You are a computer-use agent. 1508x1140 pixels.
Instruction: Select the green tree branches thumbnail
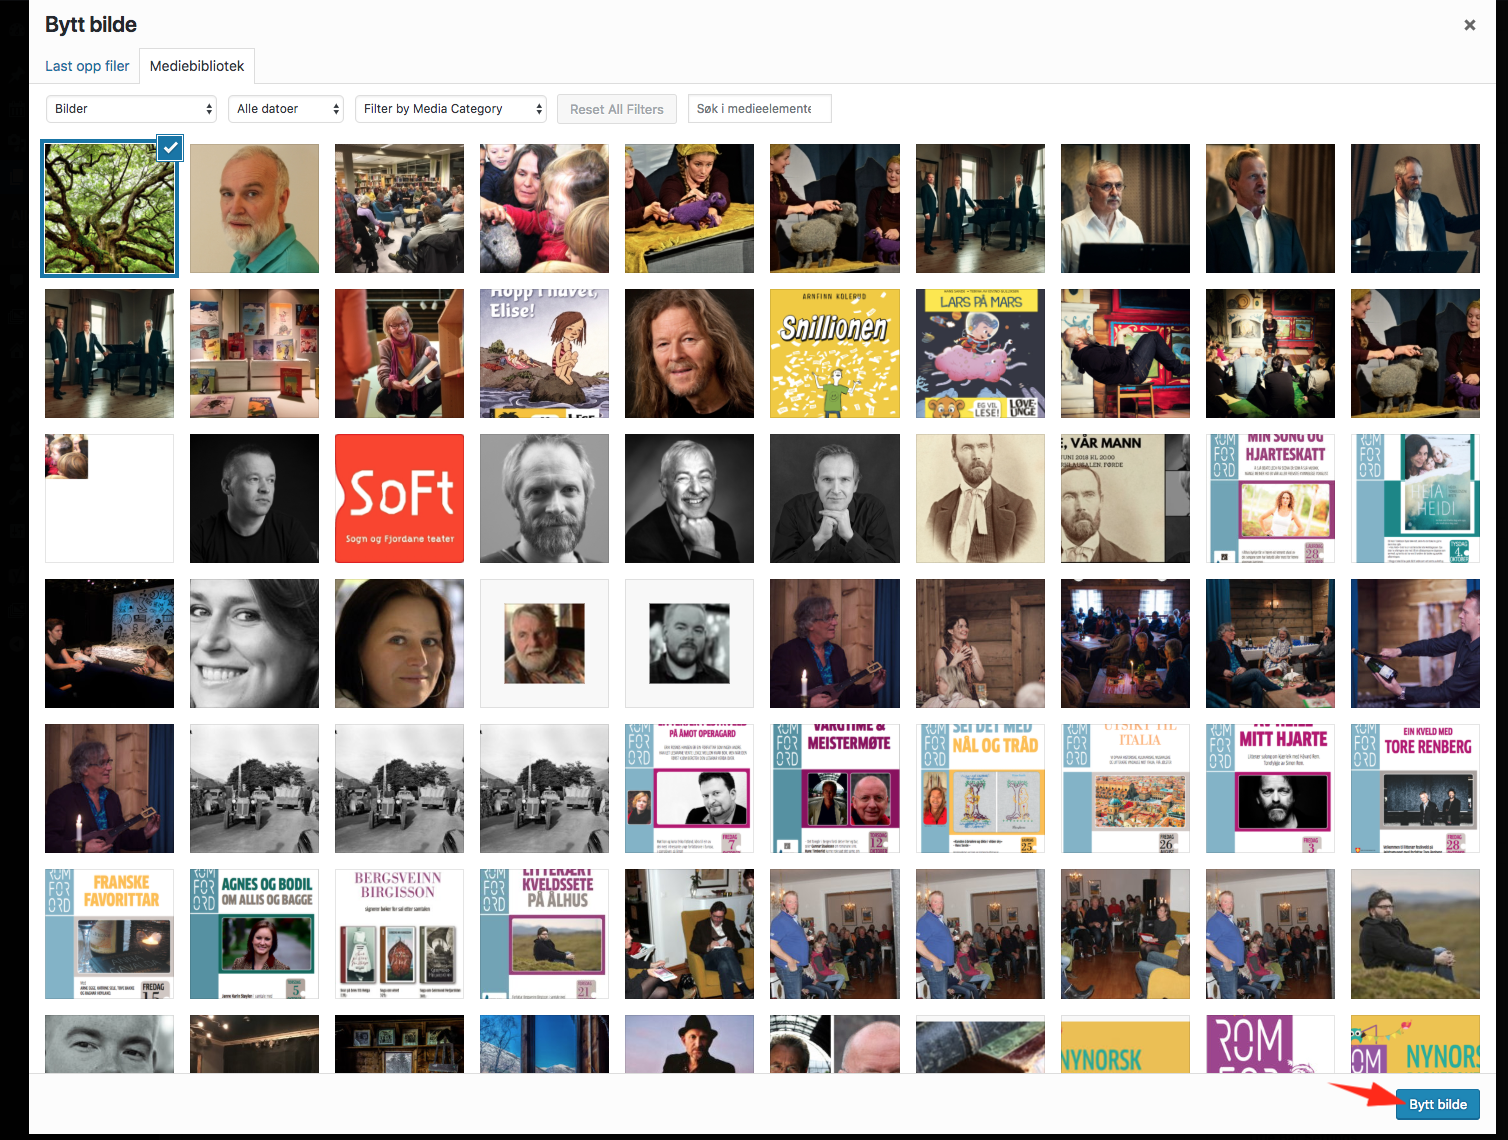[x=109, y=209]
